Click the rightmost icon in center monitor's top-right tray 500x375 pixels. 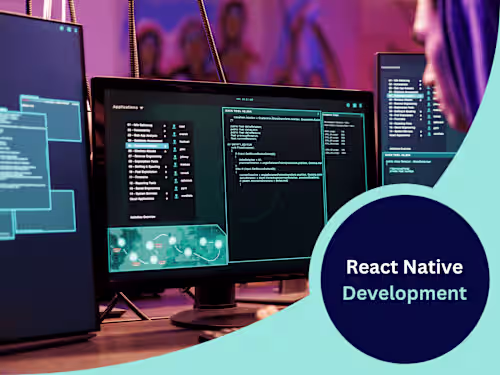360,106
